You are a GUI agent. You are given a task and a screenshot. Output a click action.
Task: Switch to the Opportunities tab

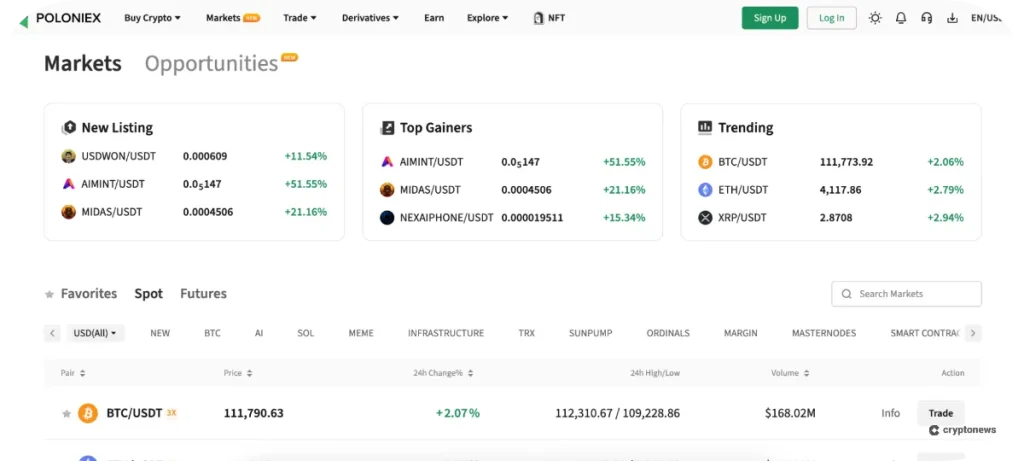212,63
